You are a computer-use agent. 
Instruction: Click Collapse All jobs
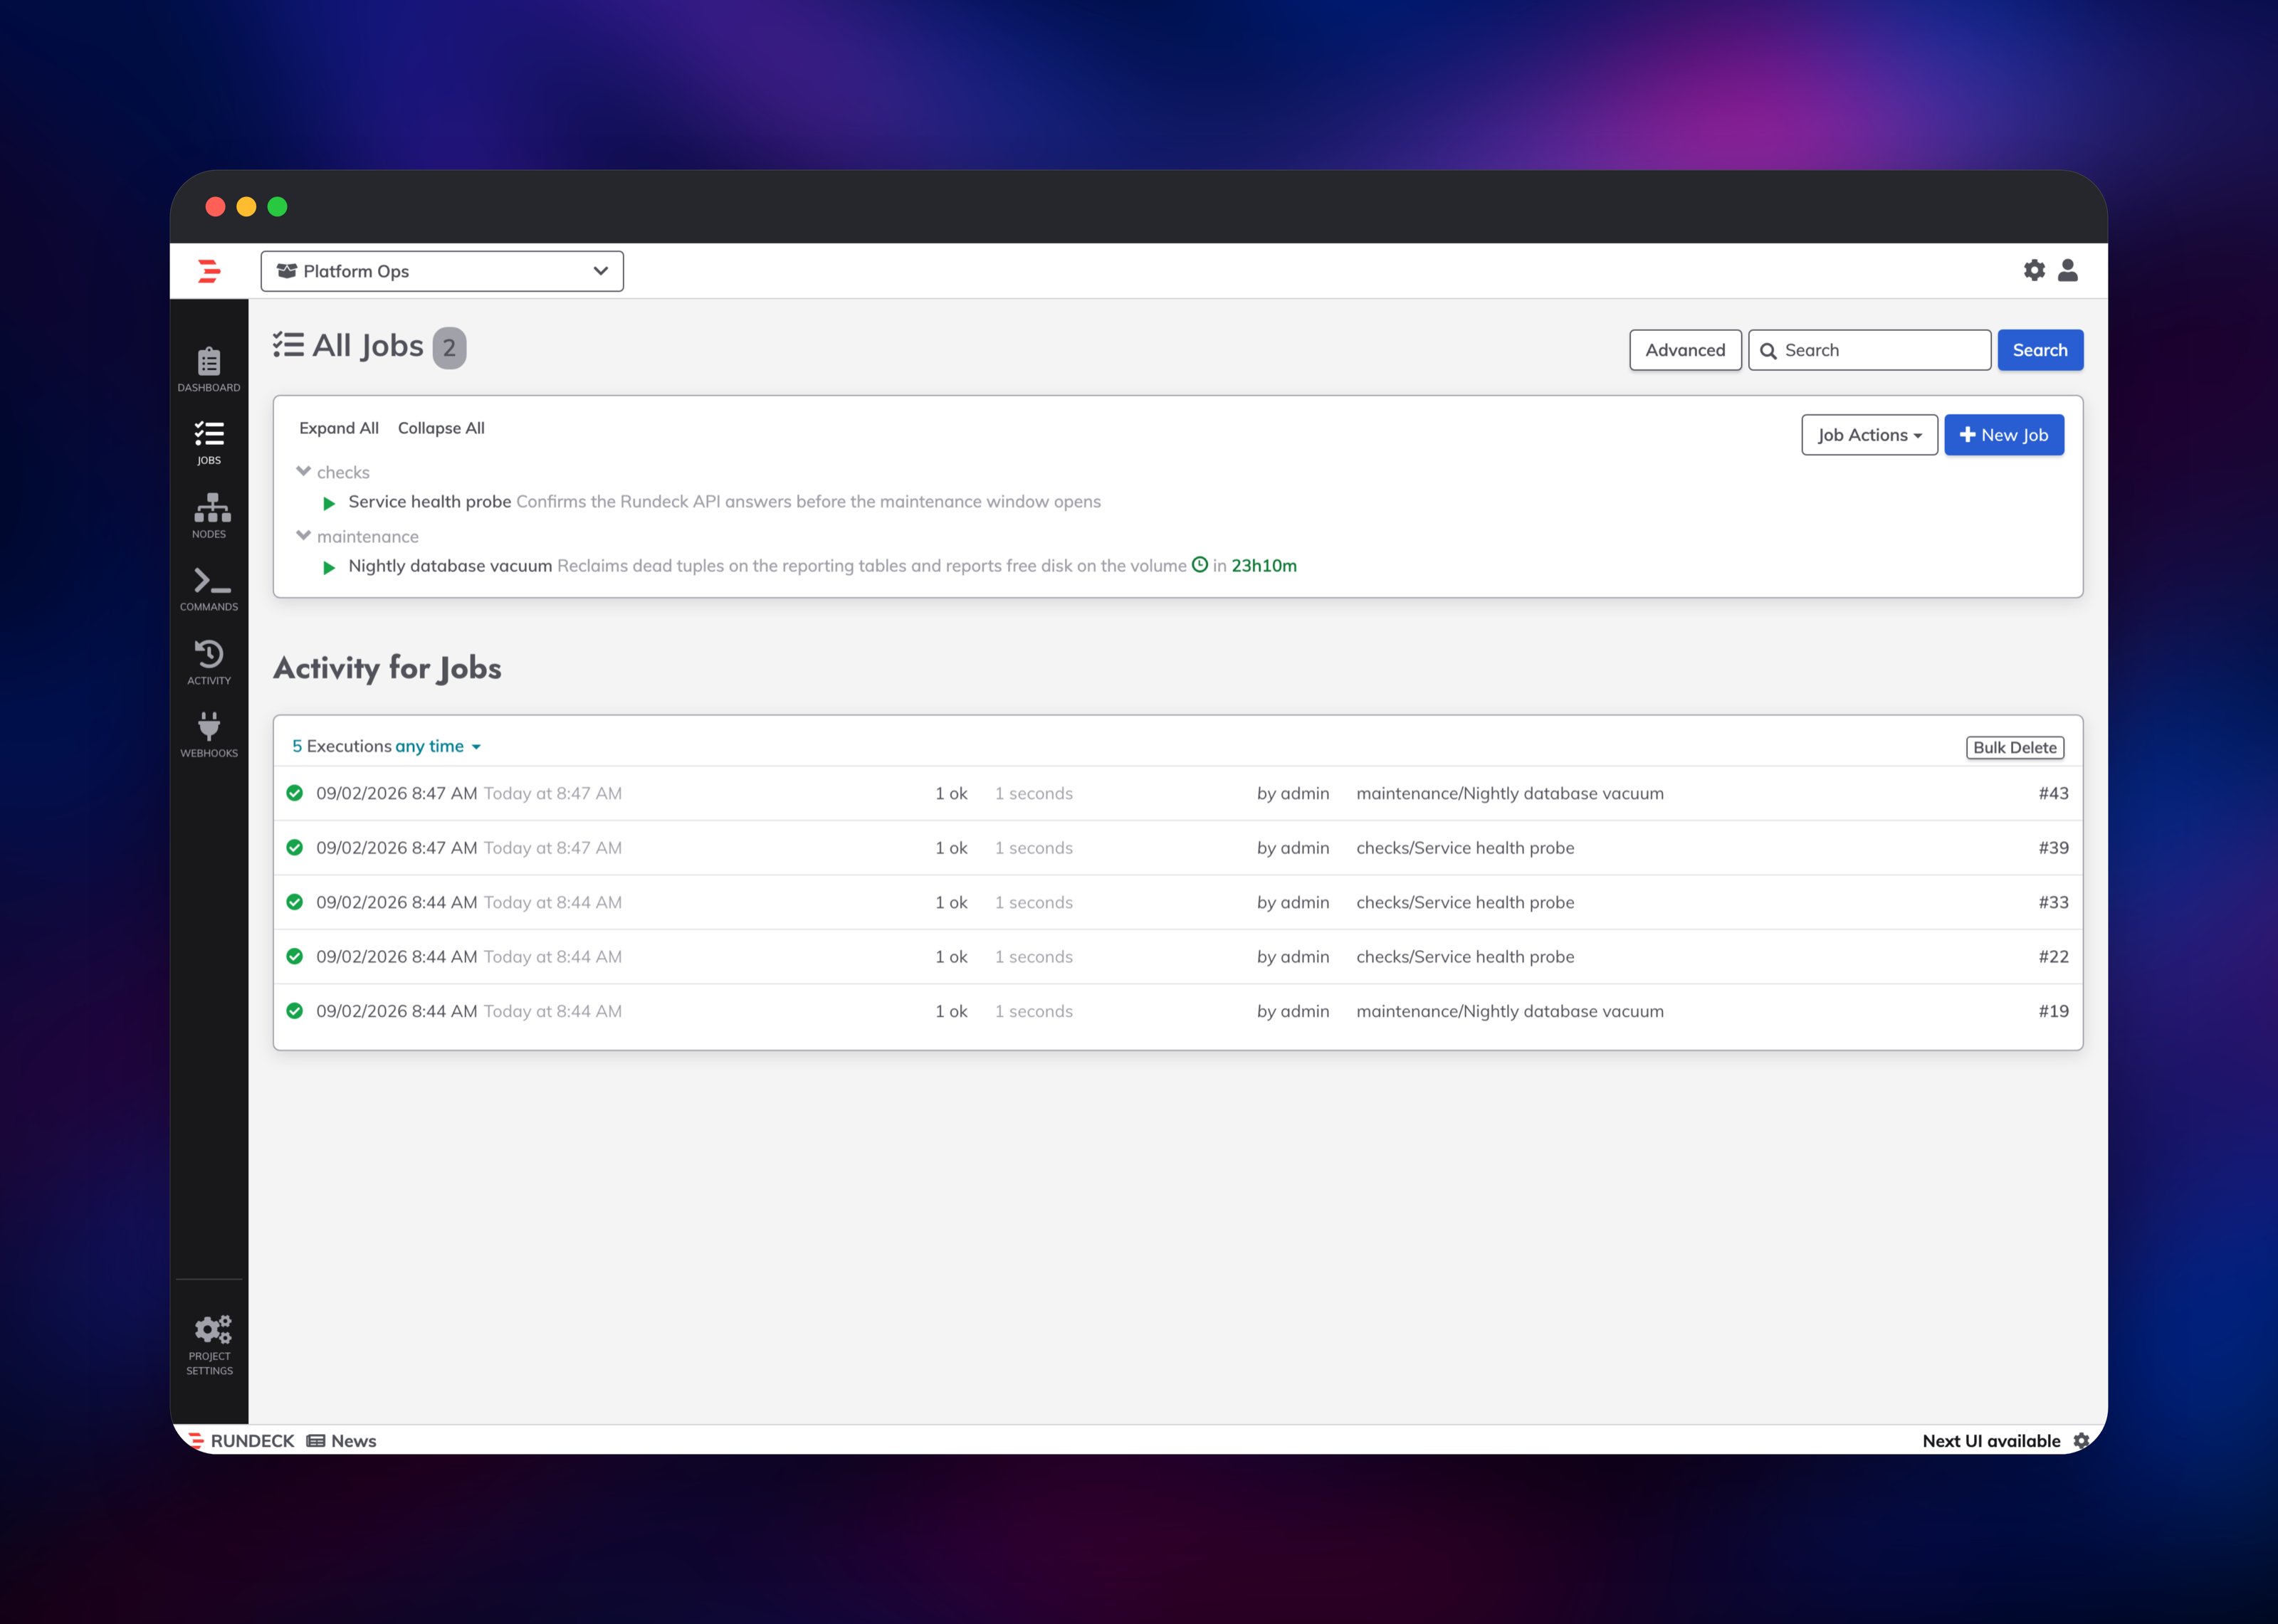441,428
